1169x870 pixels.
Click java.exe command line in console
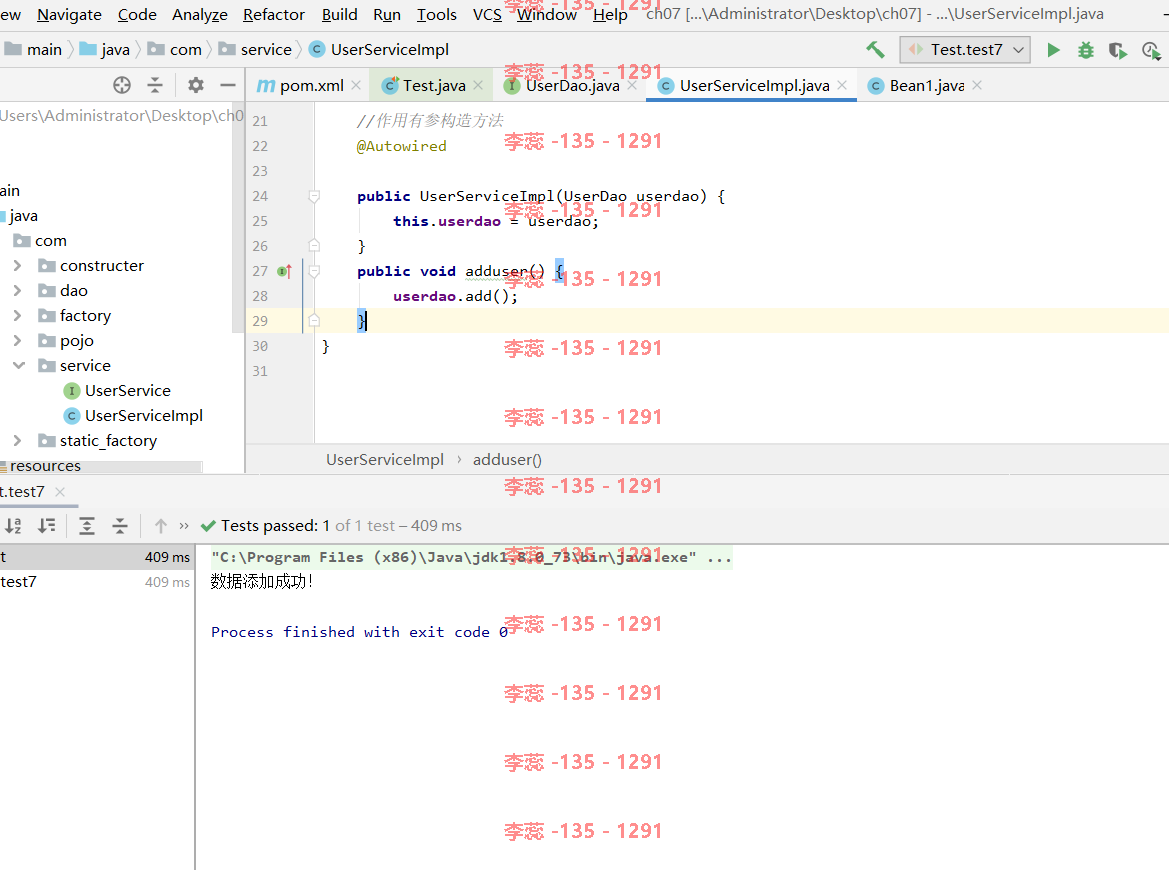pos(471,558)
